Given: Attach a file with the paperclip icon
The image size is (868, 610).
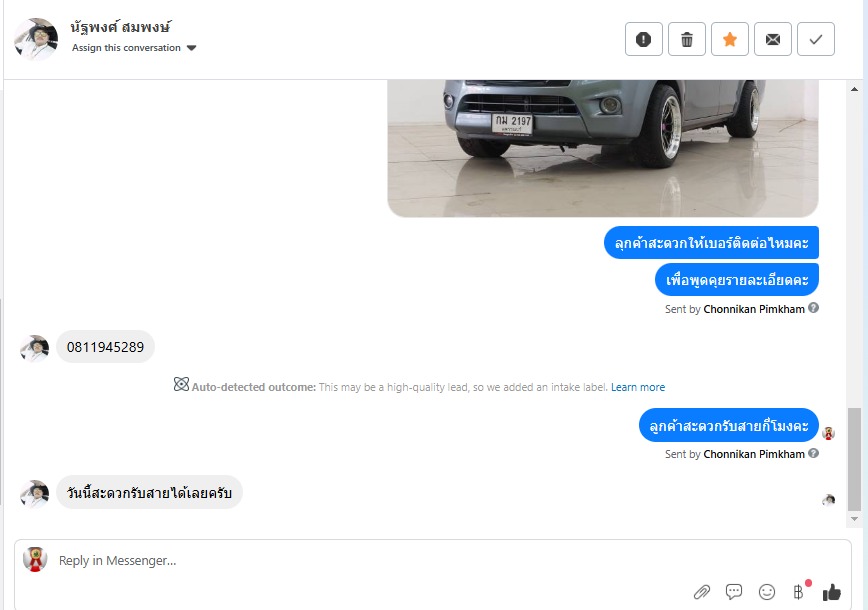Looking at the screenshot, I should [x=701, y=592].
